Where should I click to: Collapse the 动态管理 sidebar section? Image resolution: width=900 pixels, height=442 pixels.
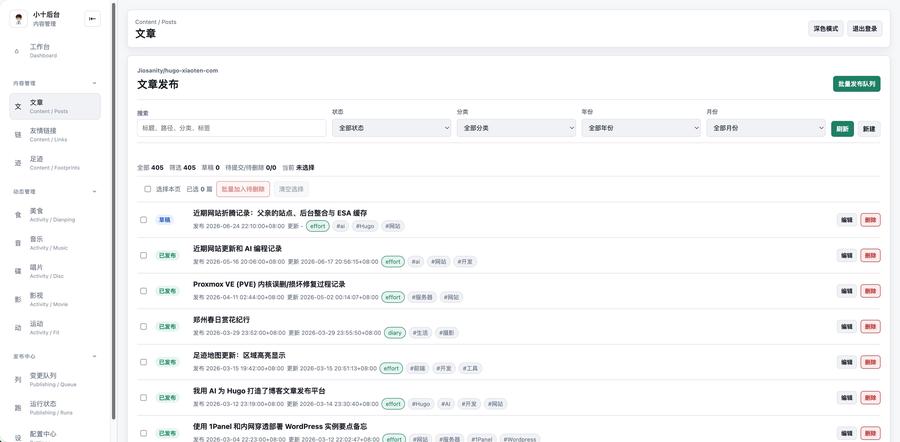click(95, 192)
